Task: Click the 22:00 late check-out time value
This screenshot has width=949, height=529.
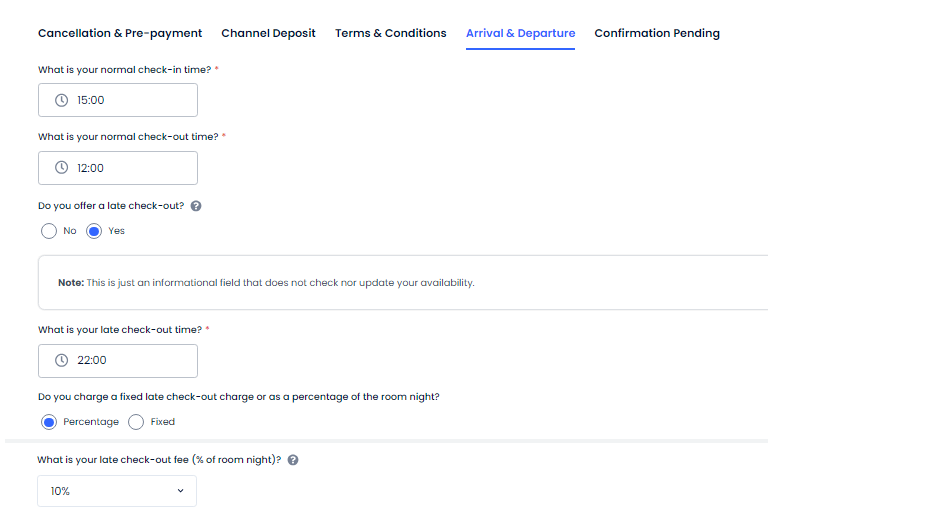Action: (92, 360)
